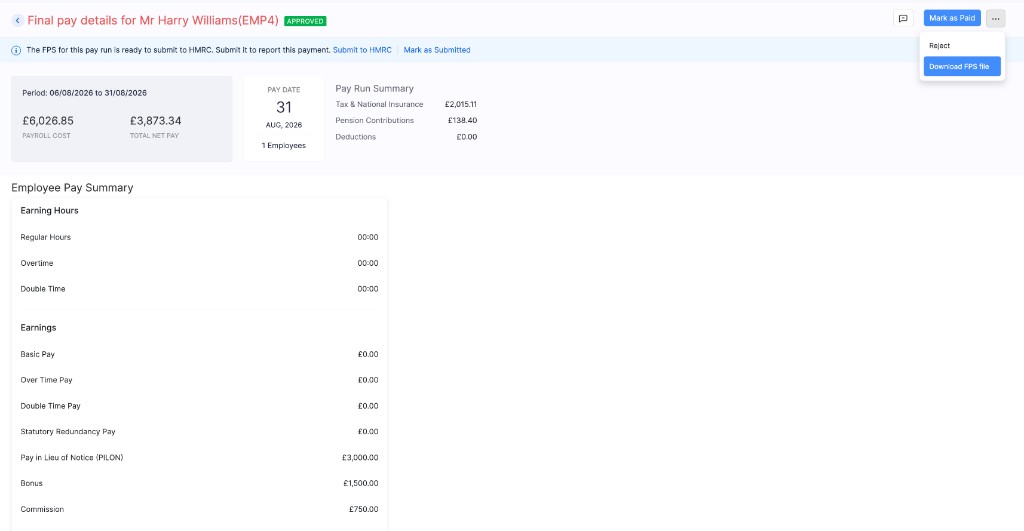Select the Pay in Lieu of Notice (PILON) label
This screenshot has width=1024, height=531.
click(72, 457)
